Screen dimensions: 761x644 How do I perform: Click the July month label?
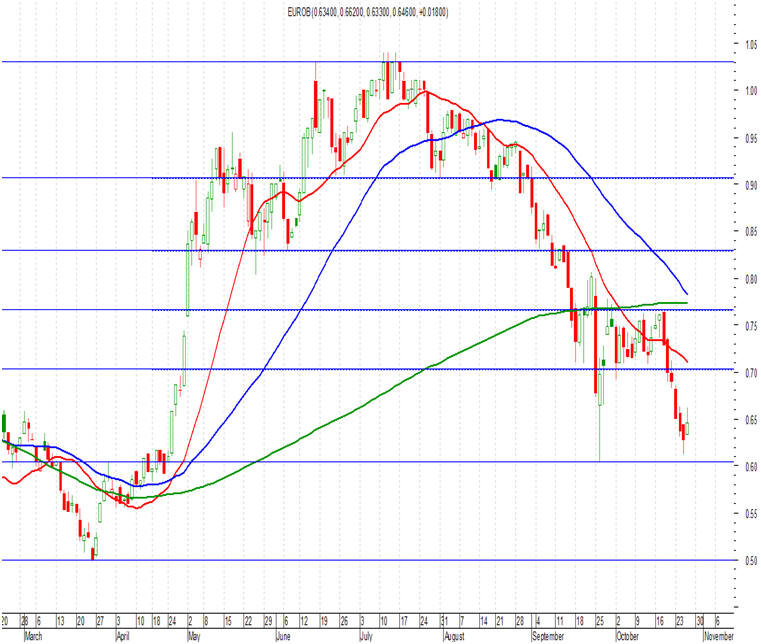(366, 636)
